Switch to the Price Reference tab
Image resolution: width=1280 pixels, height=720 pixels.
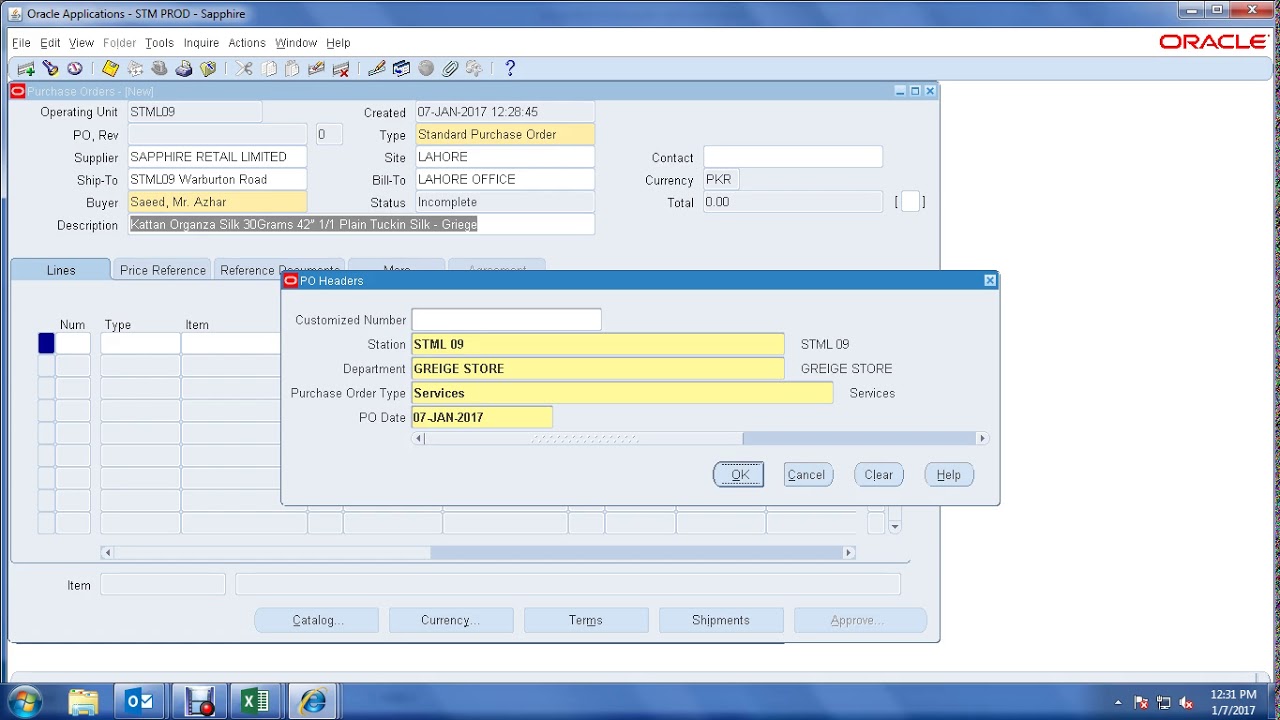click(x=163, y=270)
